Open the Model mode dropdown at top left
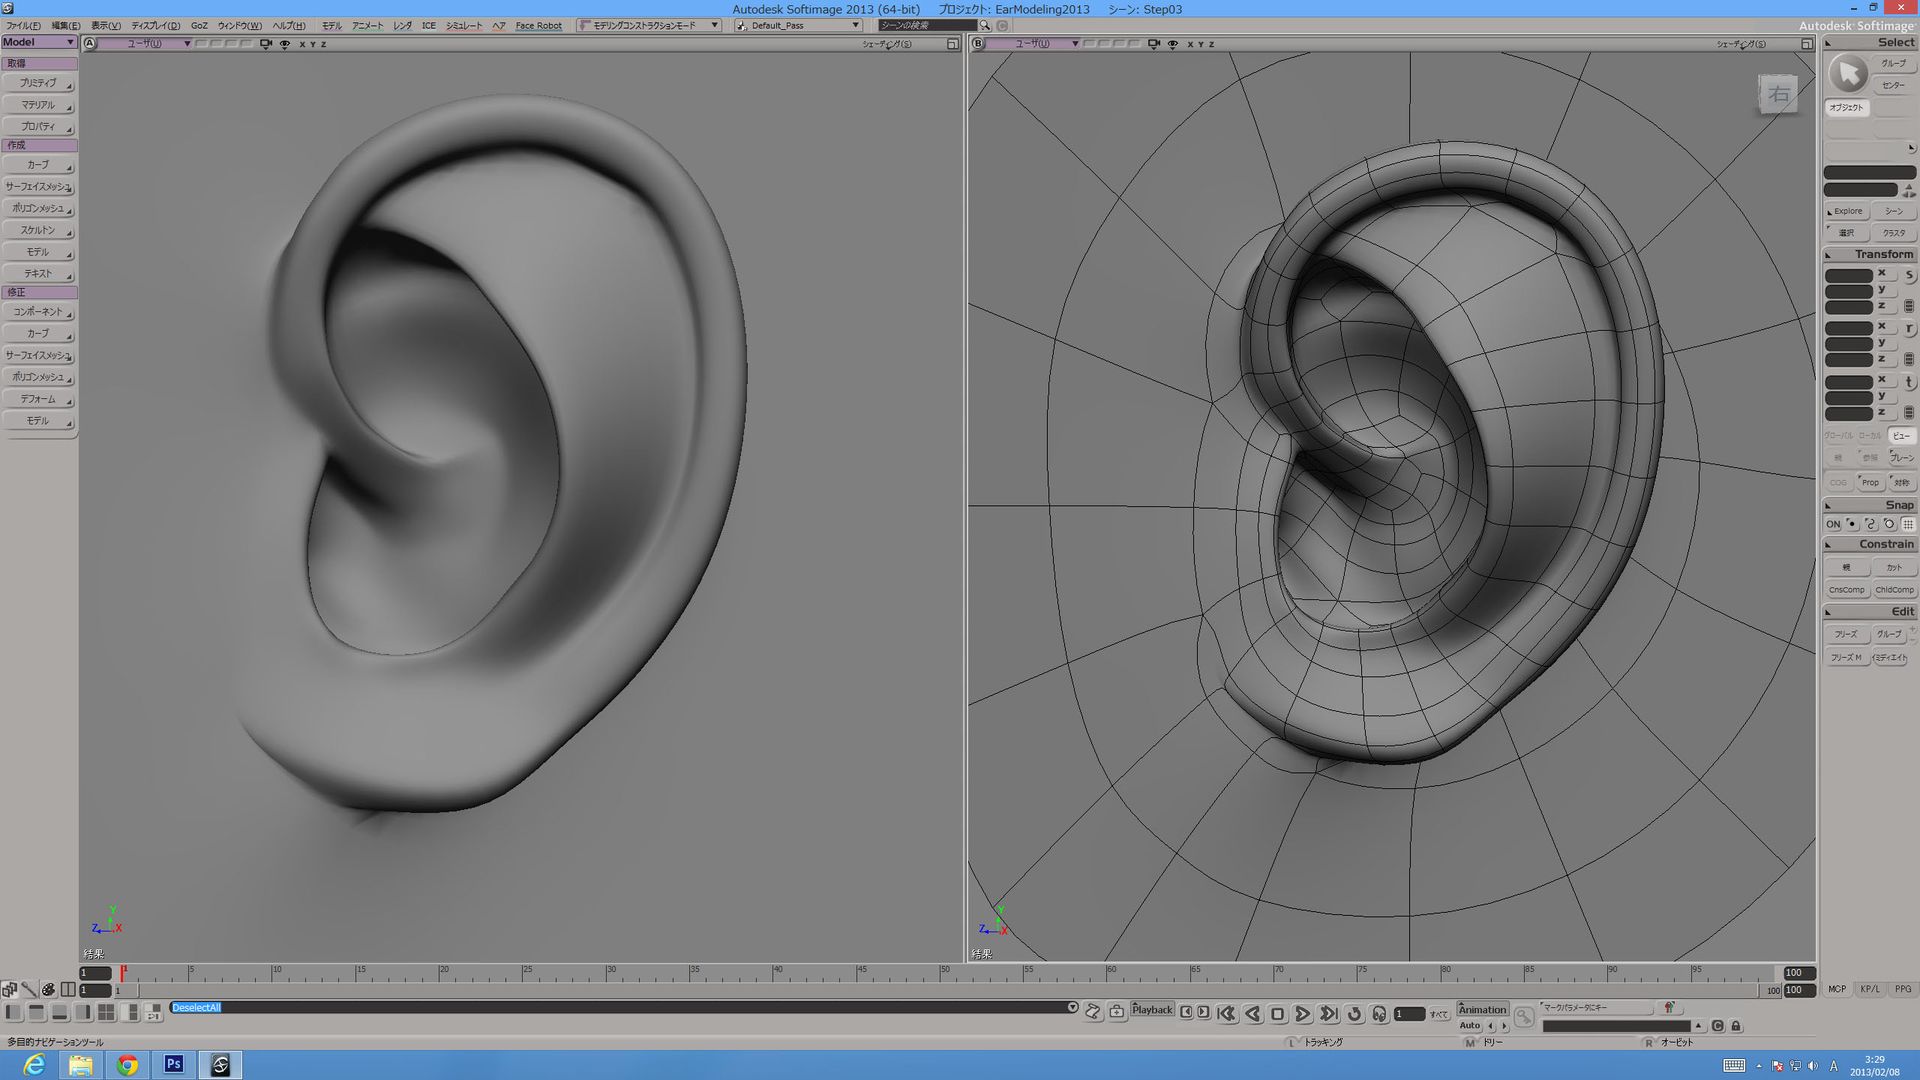Image resolution: width=1920 pixels, height=1080 pixels. (x=40, y=42)
